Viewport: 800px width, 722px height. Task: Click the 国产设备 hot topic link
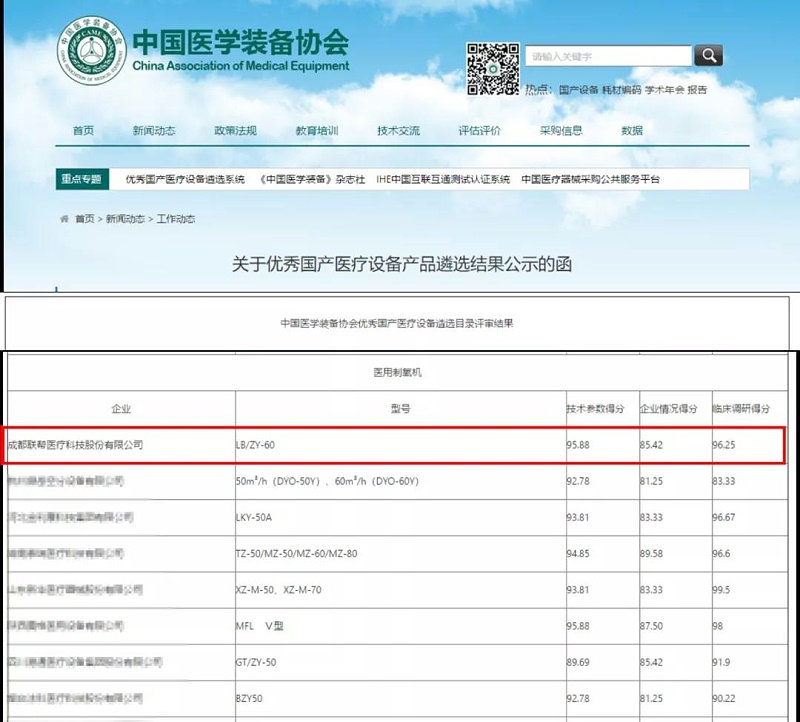point(578,90)
